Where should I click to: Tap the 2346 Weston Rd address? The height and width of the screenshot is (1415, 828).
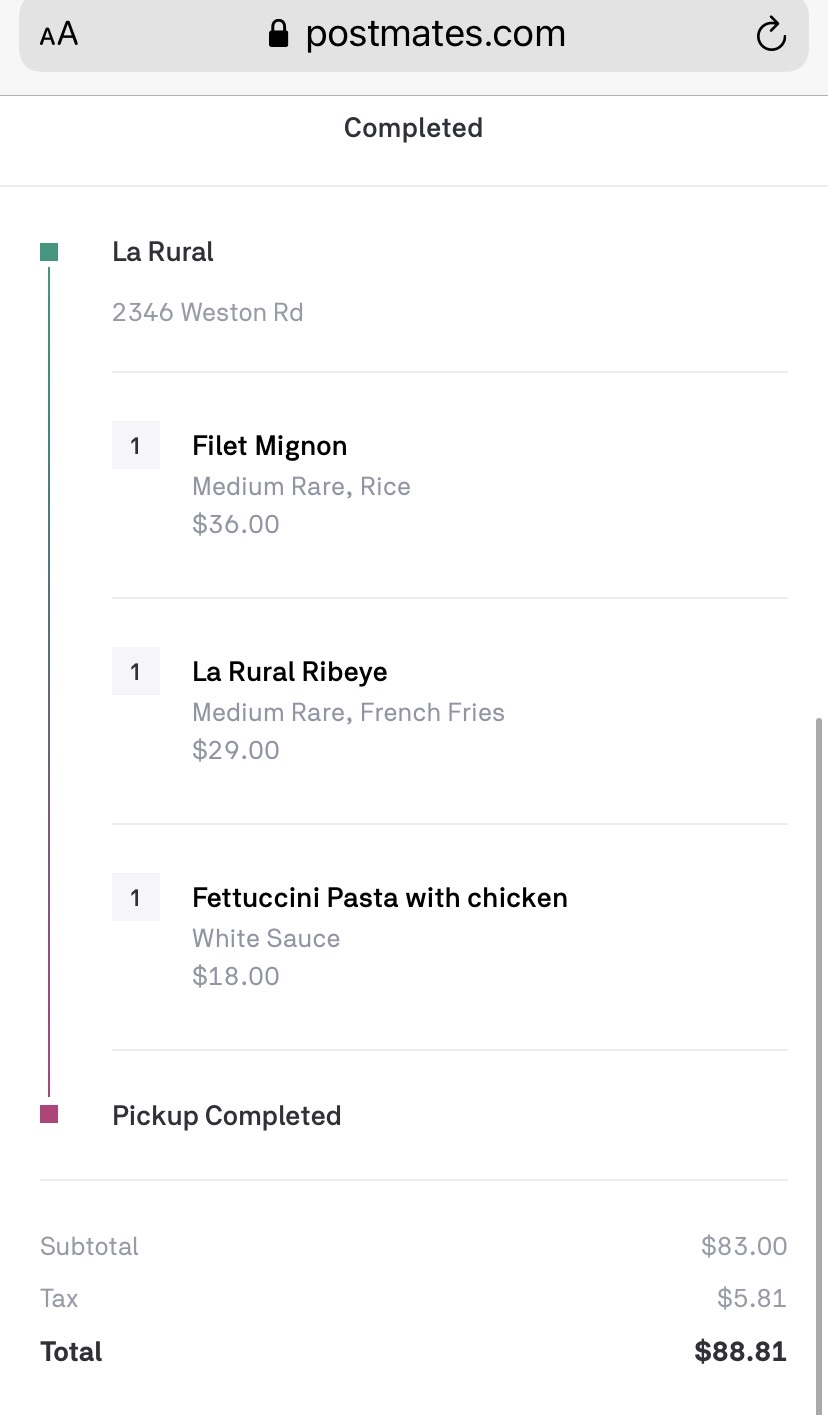207,312
